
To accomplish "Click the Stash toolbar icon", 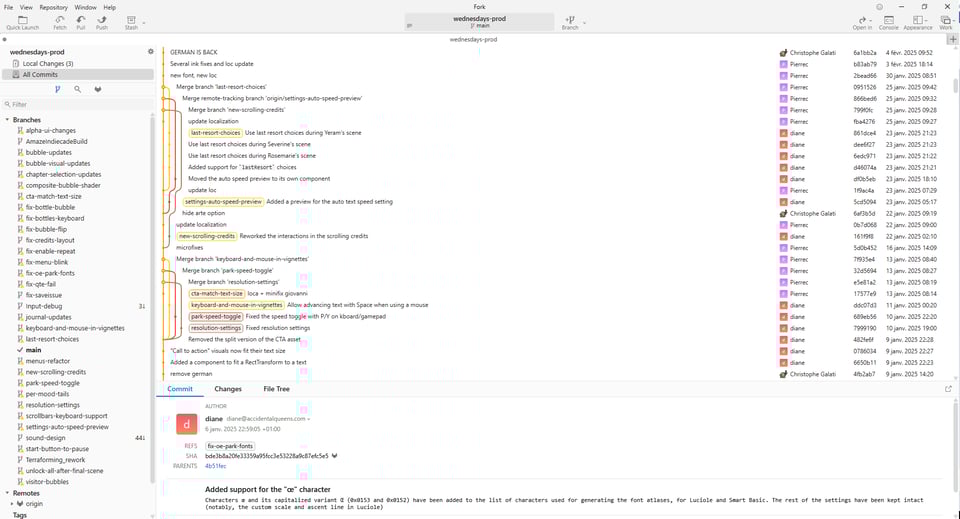I will [x=131, y=23].
